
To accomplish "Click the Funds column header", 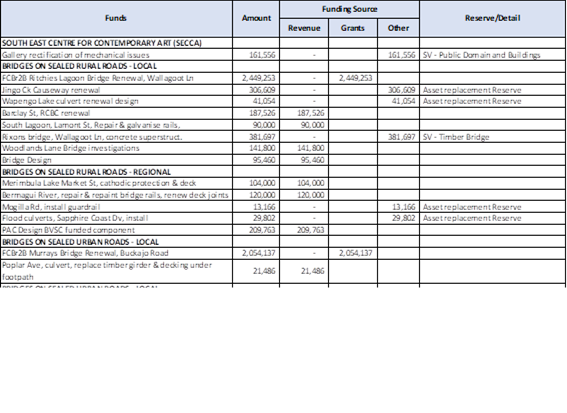I will click(x=116, y=18).
